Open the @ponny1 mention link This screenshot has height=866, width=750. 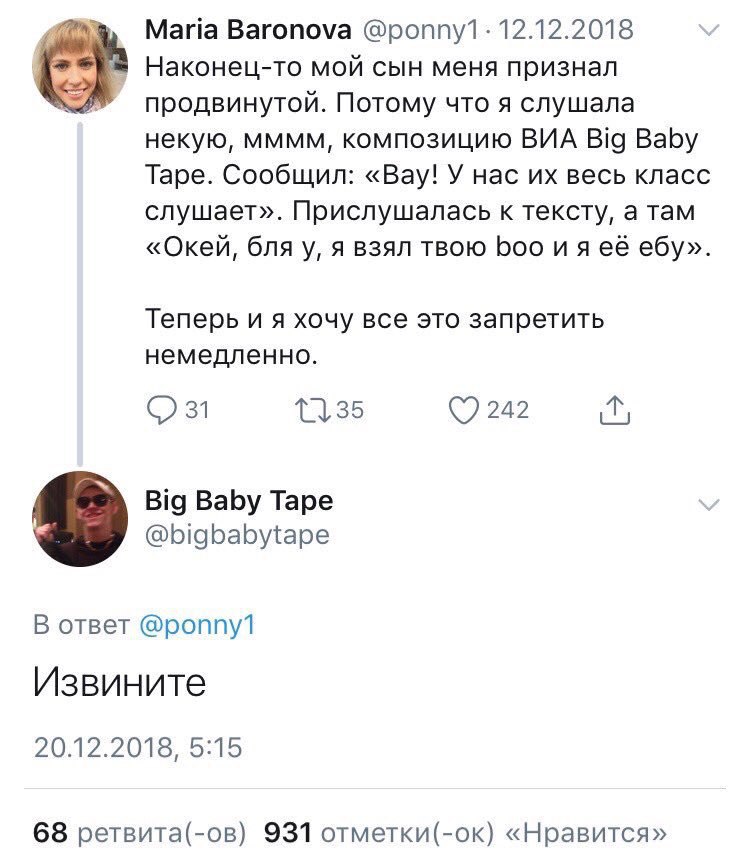click(197, 625)
